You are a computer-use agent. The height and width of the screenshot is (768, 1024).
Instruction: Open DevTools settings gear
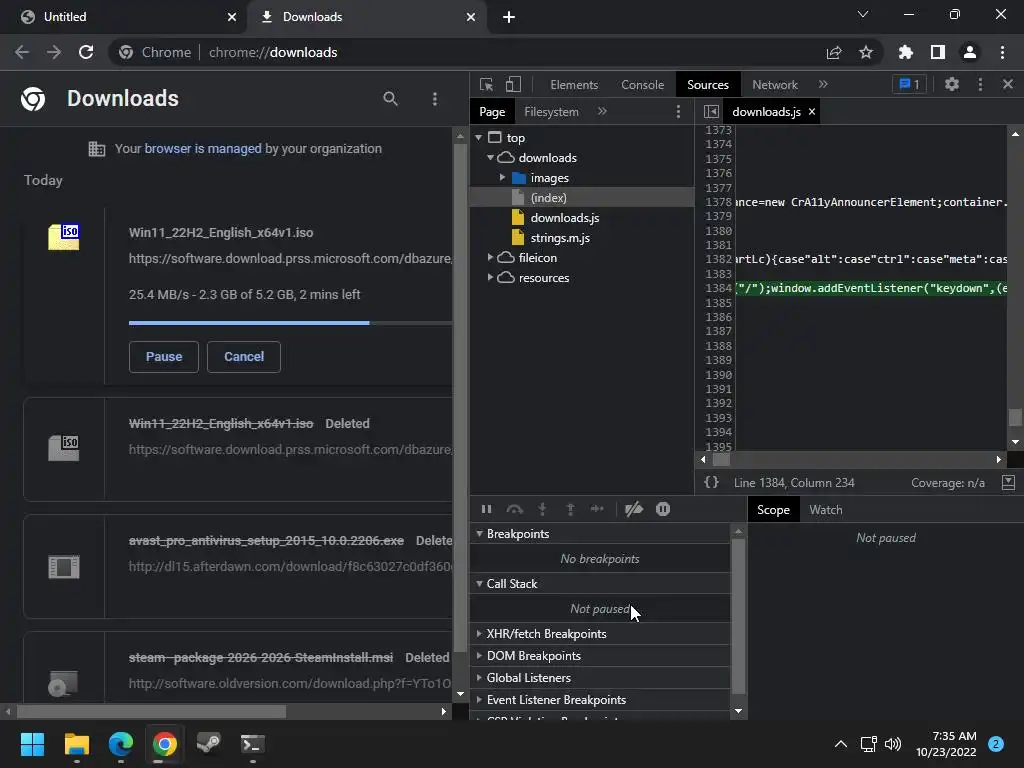[x=952, y=84]
